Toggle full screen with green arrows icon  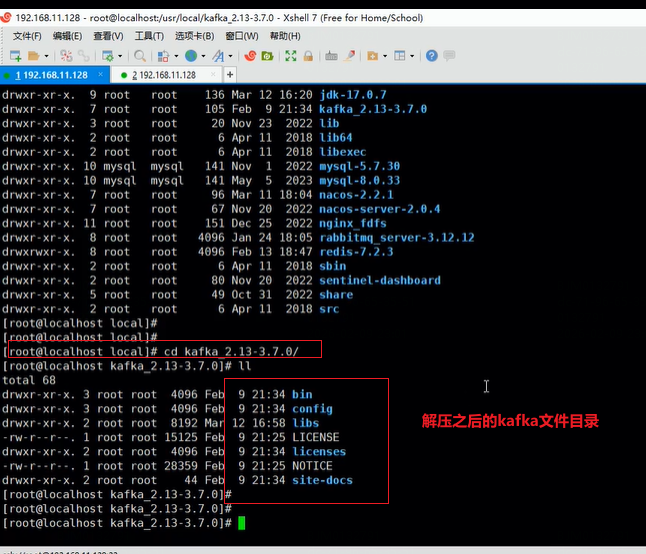click(x=291, y=56)
